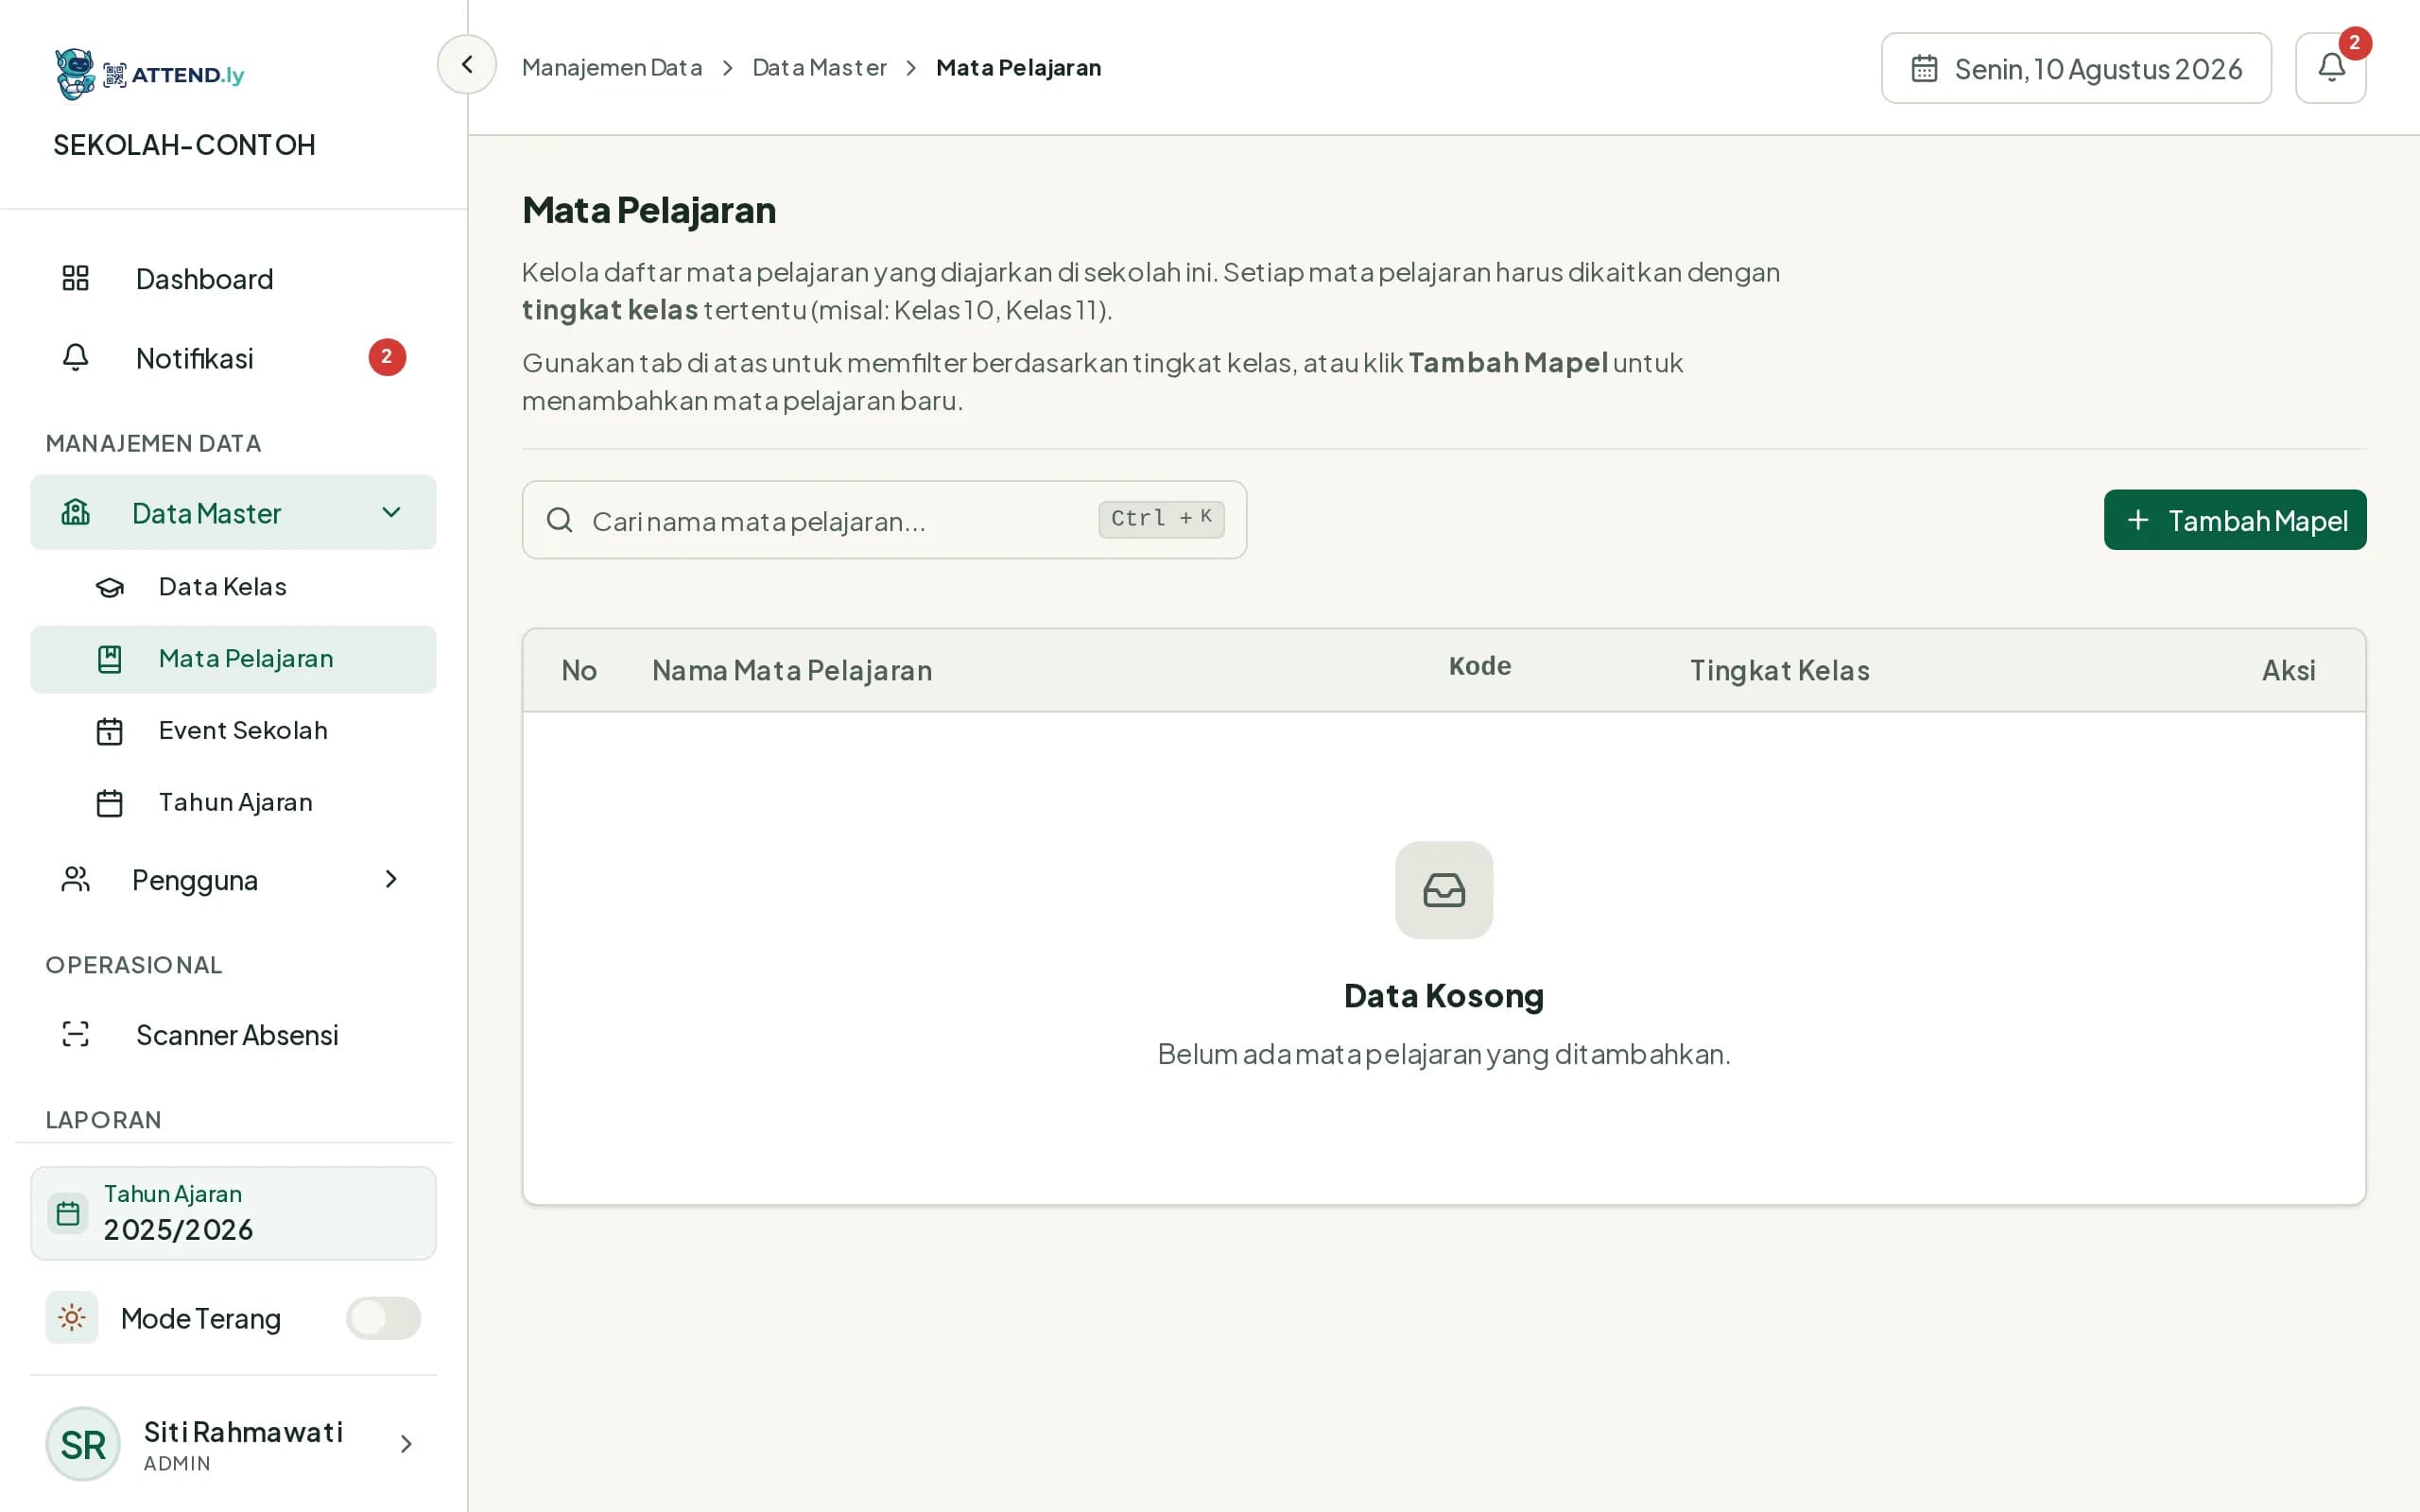Open Event Sekolah in the sidebar
This screenshot has height=1512, width=2420.
(x=233, y=731)
